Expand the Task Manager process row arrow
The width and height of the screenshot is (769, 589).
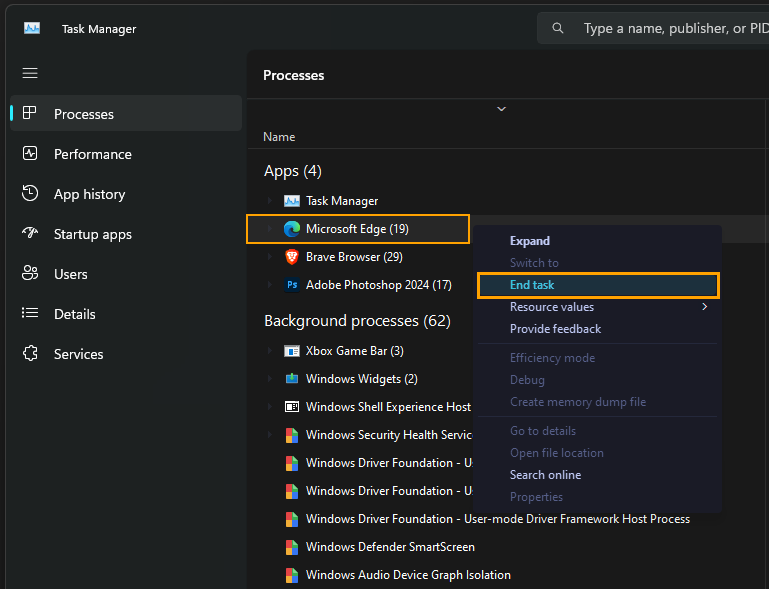point(269,201)
